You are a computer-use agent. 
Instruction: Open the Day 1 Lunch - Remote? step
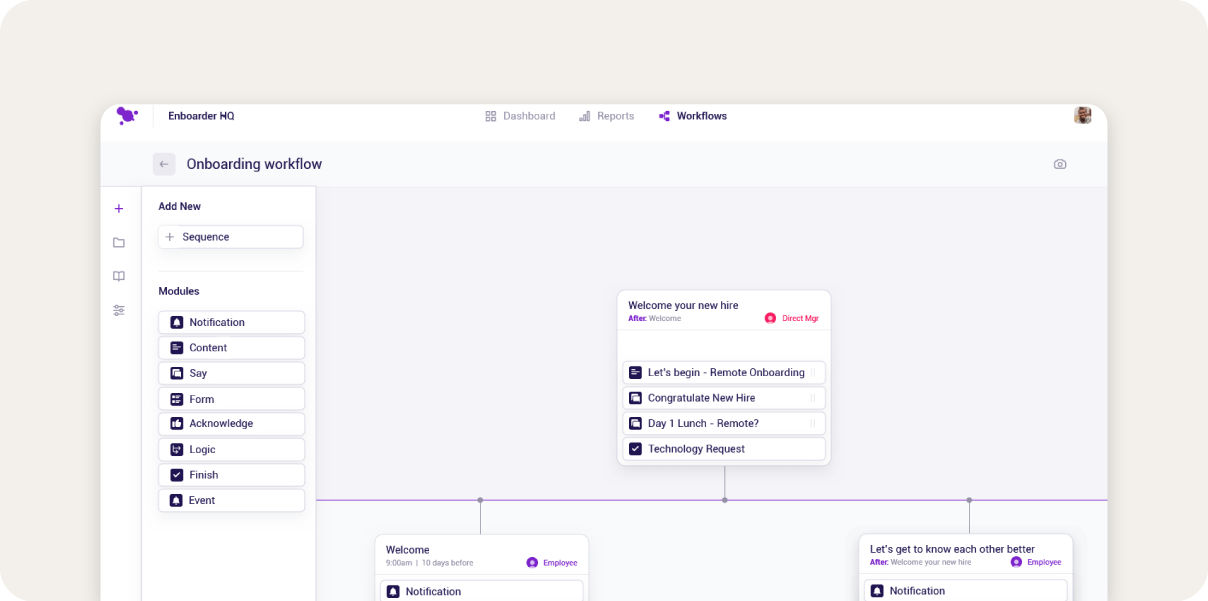point(724,423)
